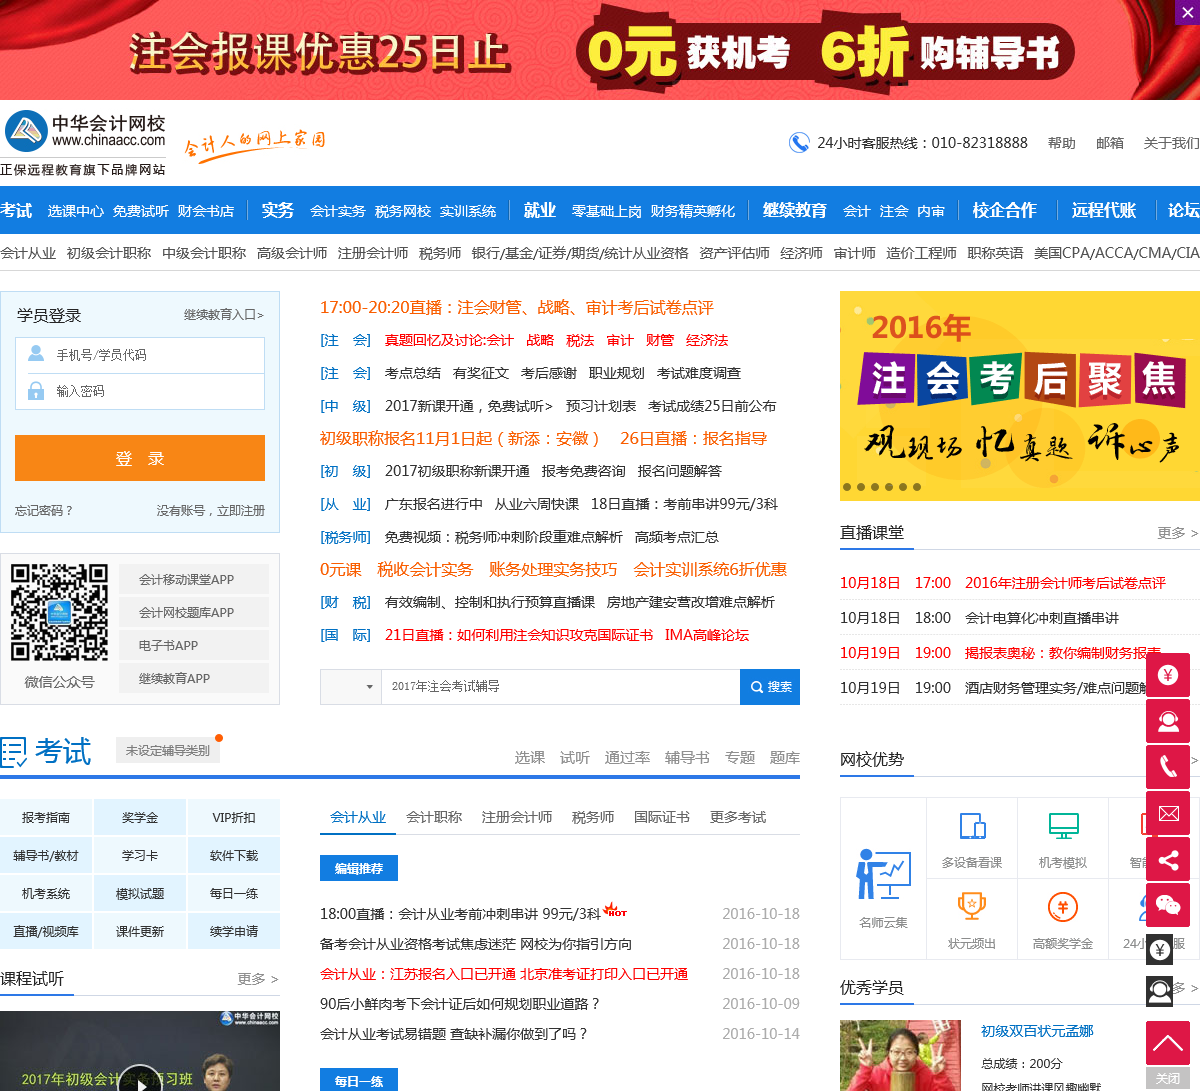This screenshot has width=1200, height=1091.
Task: Click 更多 beside 课程试听
Action: click(258, 979)
